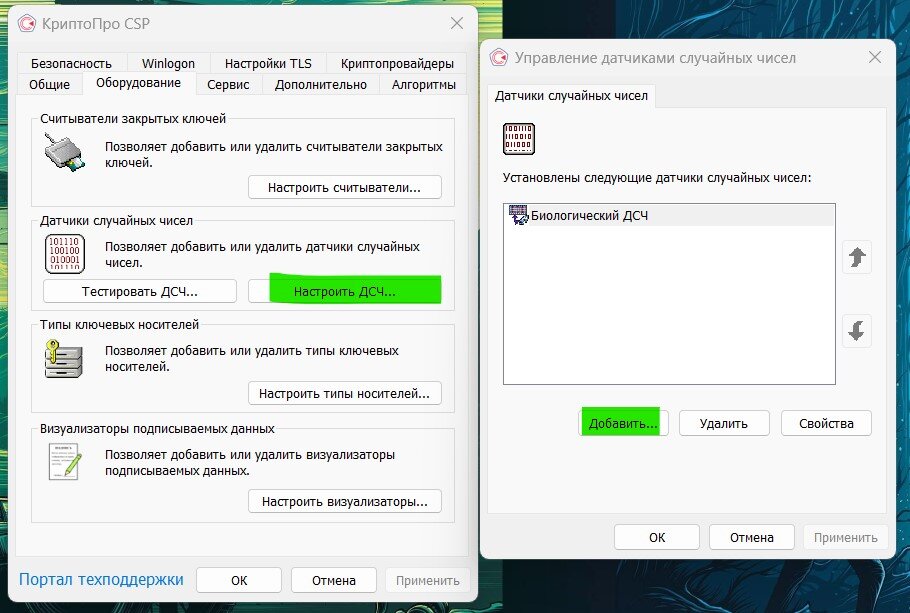Select the Биологический ДСЧ list entry
The width and height of the screenshot is (910, 613).
(669, 215)
